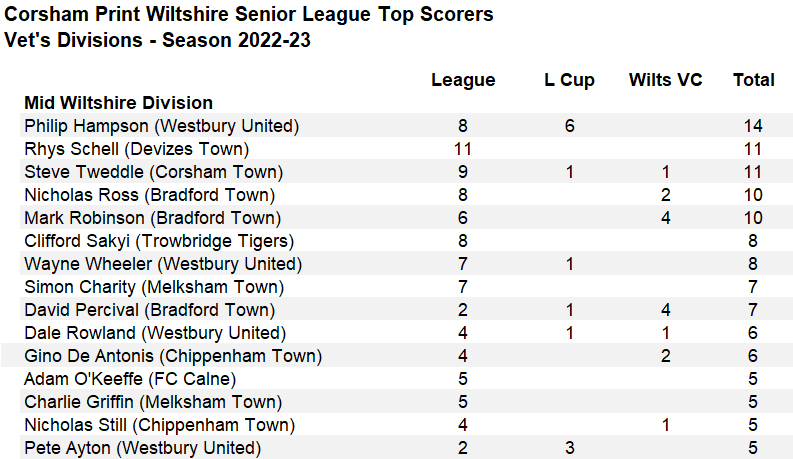This screenshot has height=459, width=793.
Task: Click the L Cup column header
Action: [569, 80]
